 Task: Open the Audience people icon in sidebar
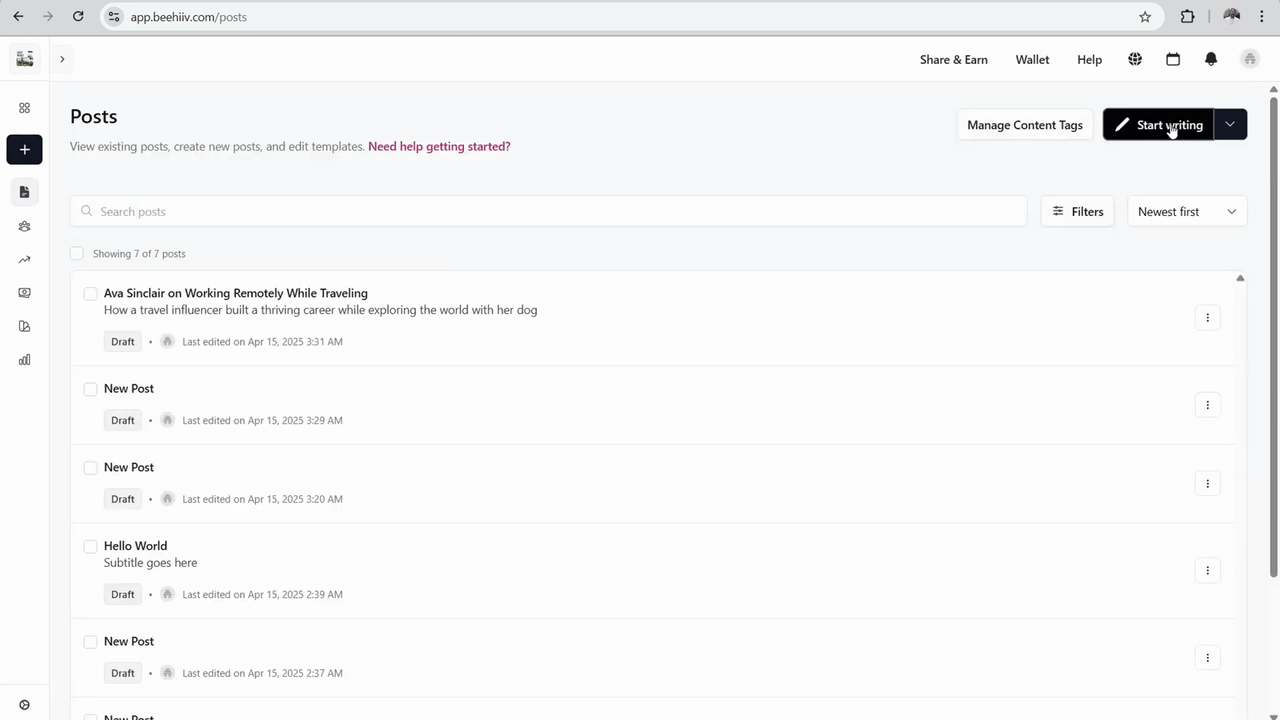(24, 226)
